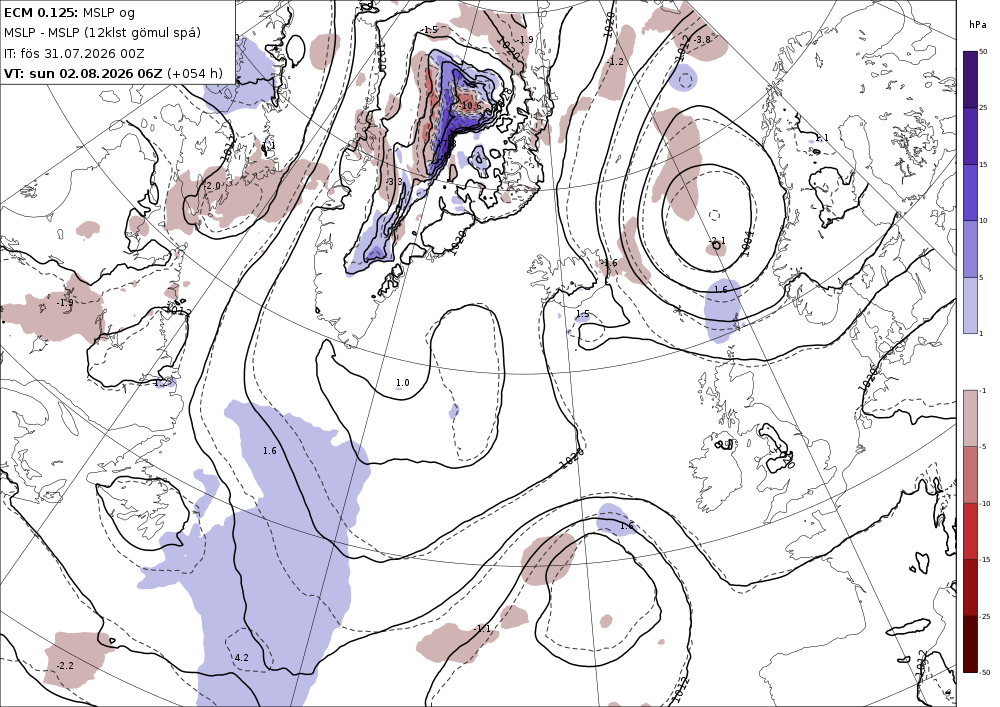
Task: Click the pale pink -1 to -5 legend swatch
Action: coord(969,418)
